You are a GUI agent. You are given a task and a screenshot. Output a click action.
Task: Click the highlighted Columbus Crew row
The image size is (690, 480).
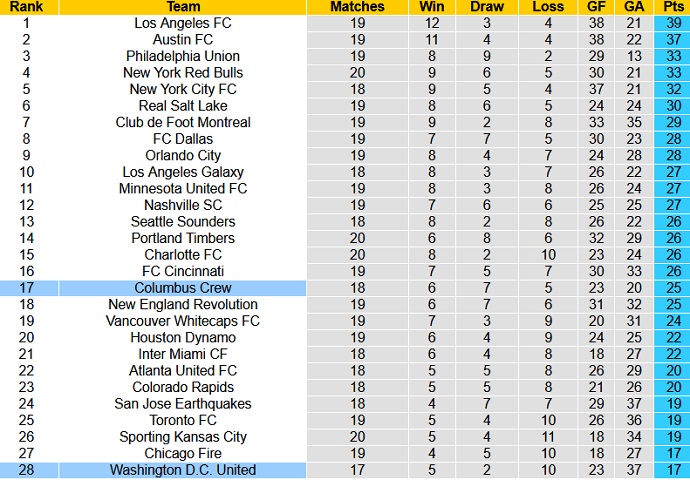tap(345, 288)
